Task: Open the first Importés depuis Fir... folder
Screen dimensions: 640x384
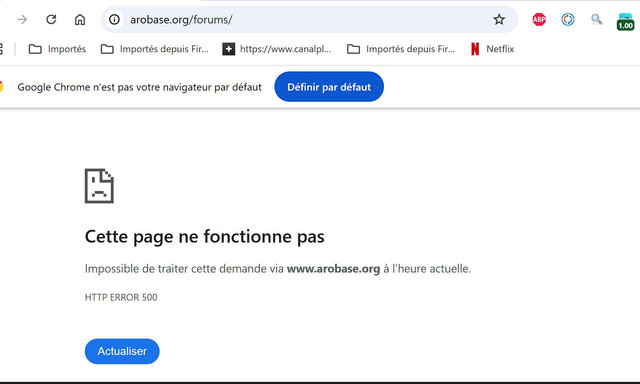Action: (x=155, y=49)
